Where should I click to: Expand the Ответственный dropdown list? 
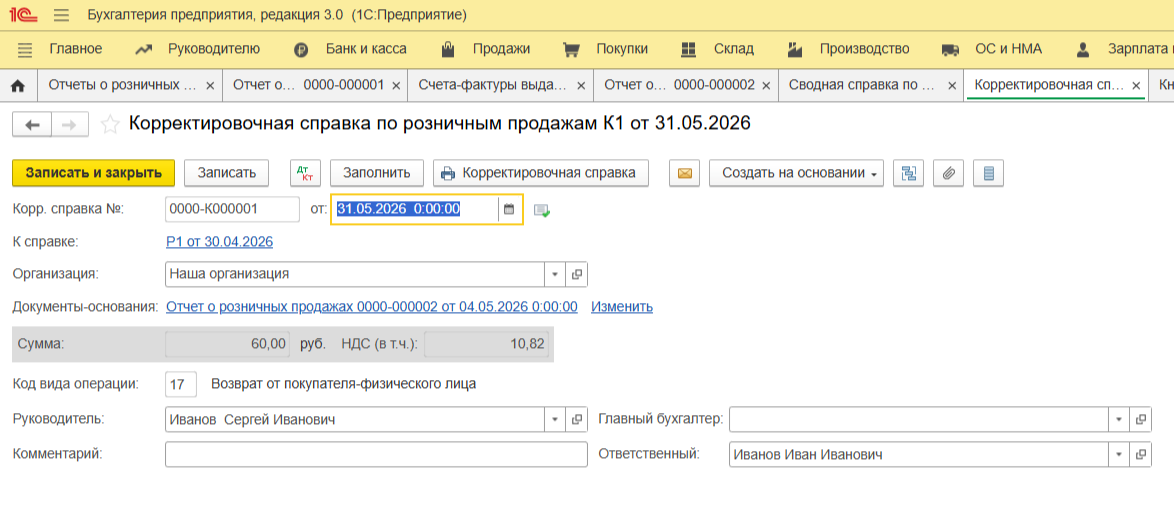[x=1120, y=455]
